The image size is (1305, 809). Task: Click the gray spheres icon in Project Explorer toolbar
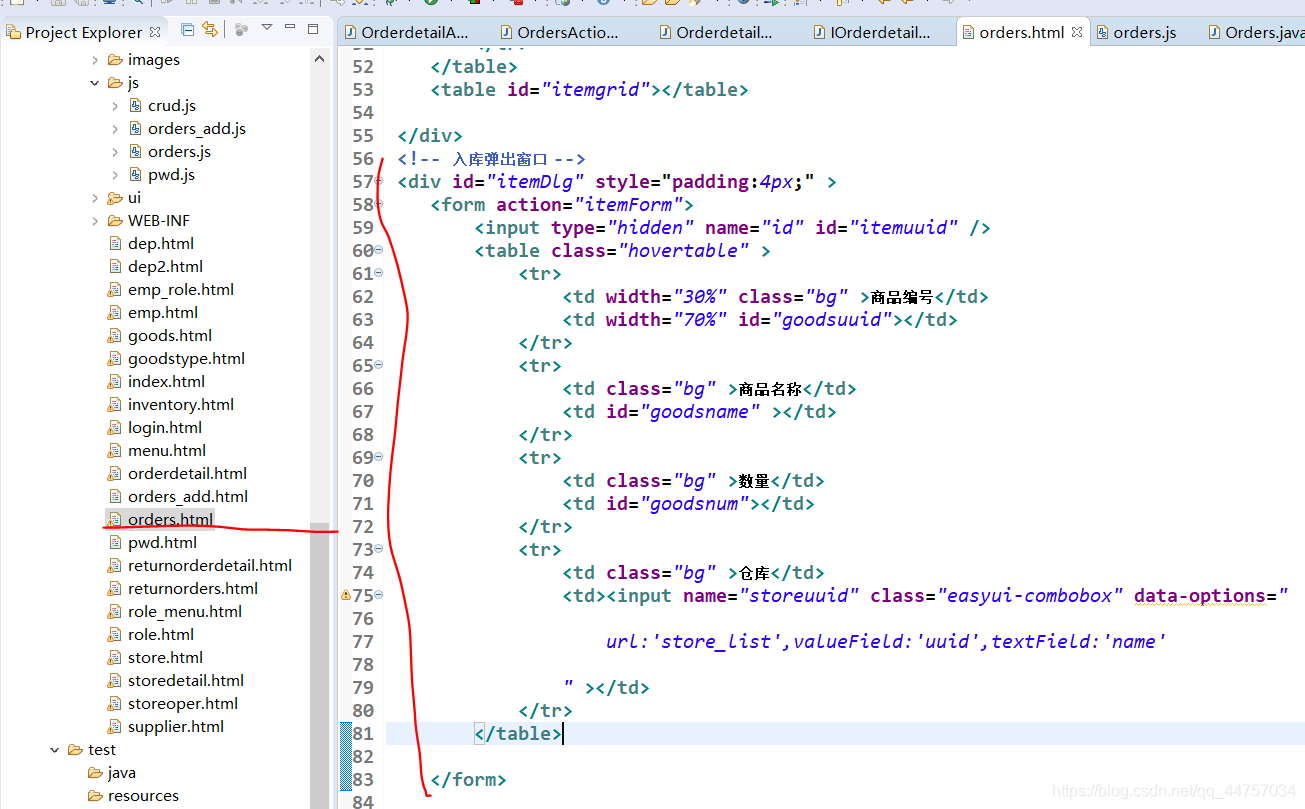(x=241, y=30)
